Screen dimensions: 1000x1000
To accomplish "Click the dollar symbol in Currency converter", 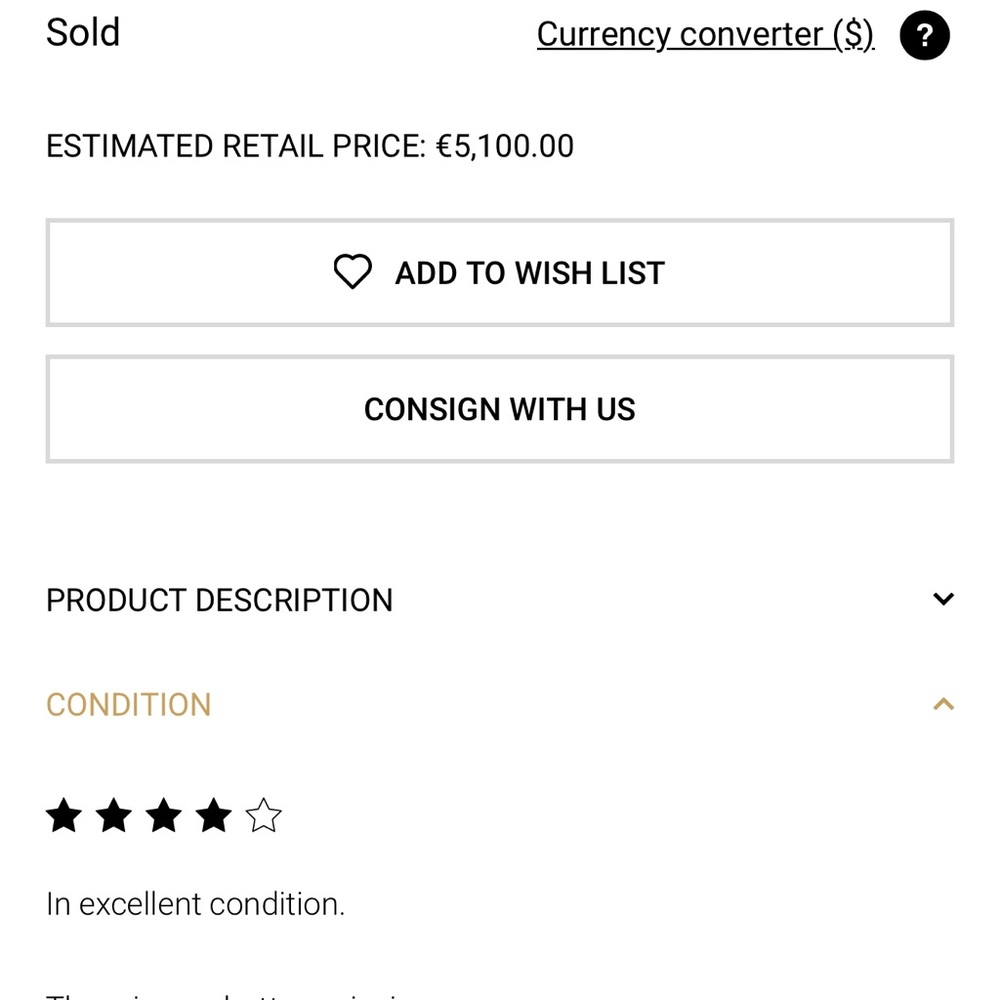I will pos(853,34).
